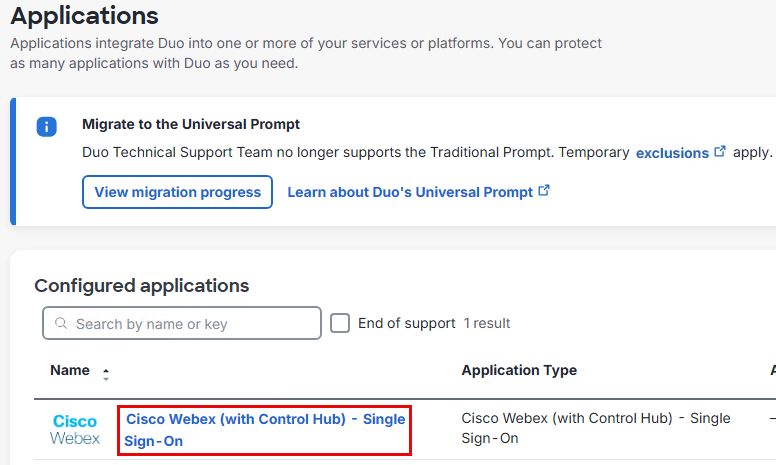Click the "End of support" label text
This screenshot has width=776, height=465.
tap(406, 323)
